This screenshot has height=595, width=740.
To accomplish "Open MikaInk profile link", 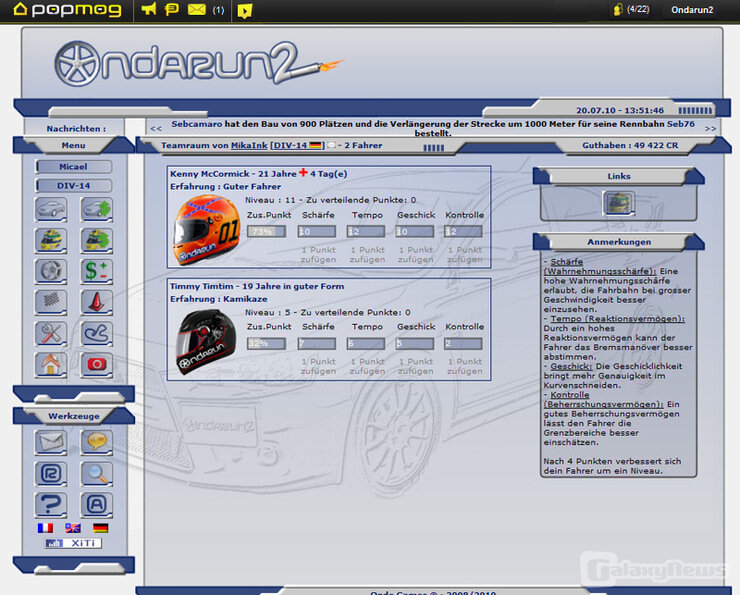I will click(249, 145).
